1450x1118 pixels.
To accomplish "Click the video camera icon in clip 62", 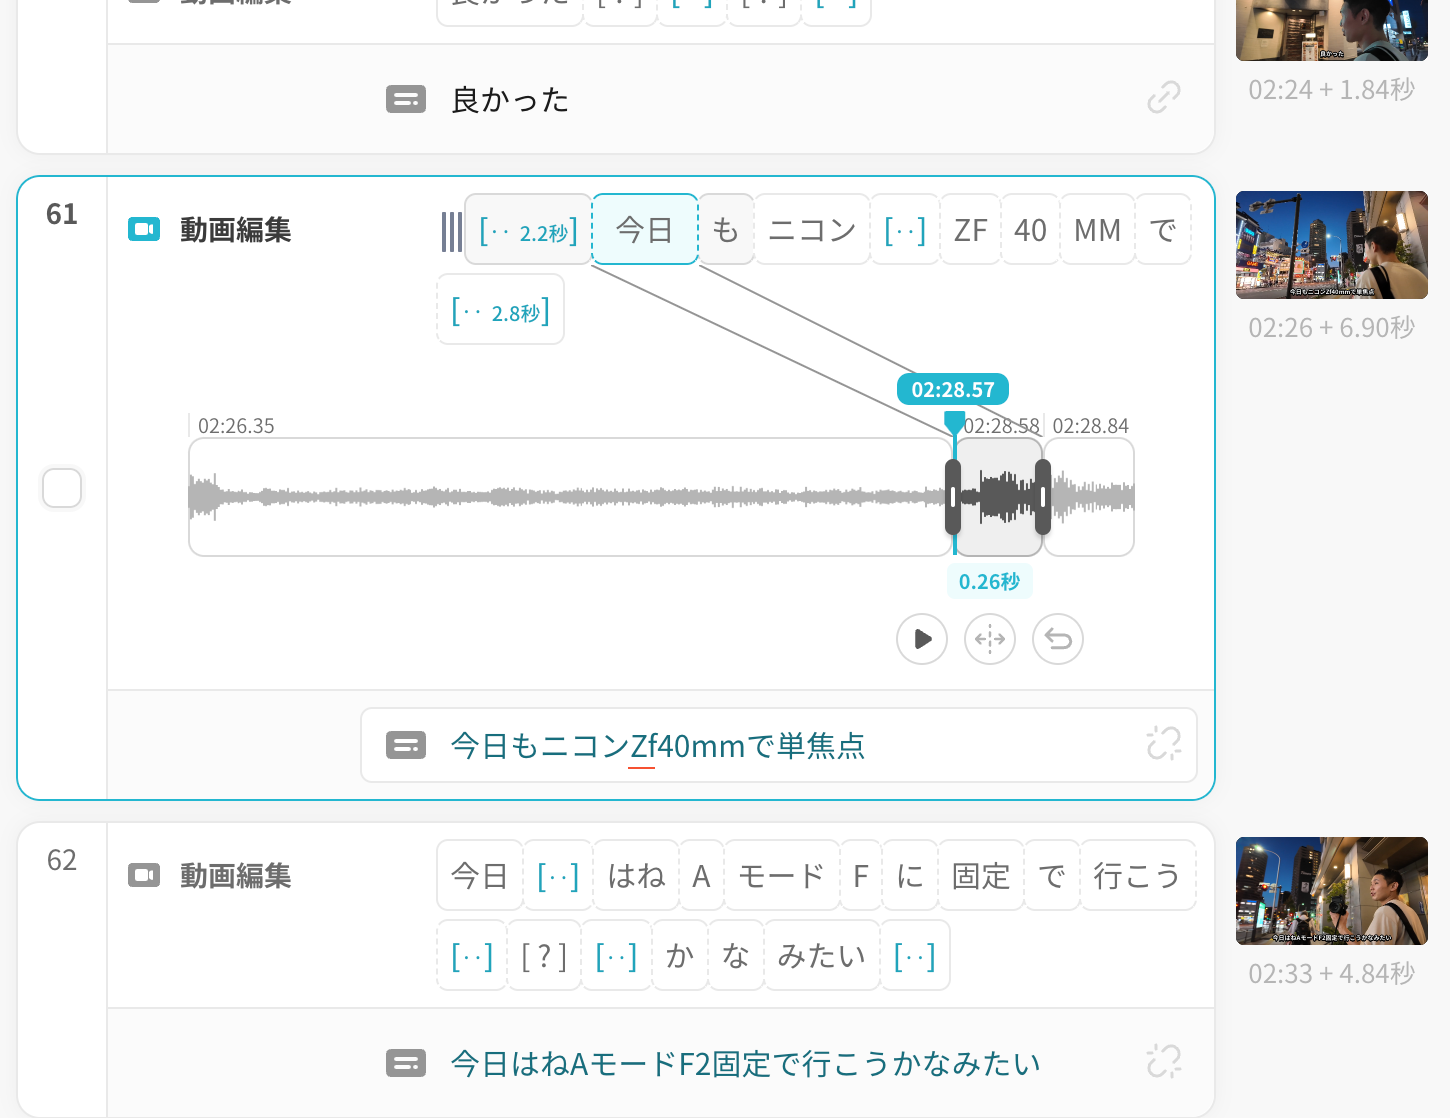I will tap(144, 876).
